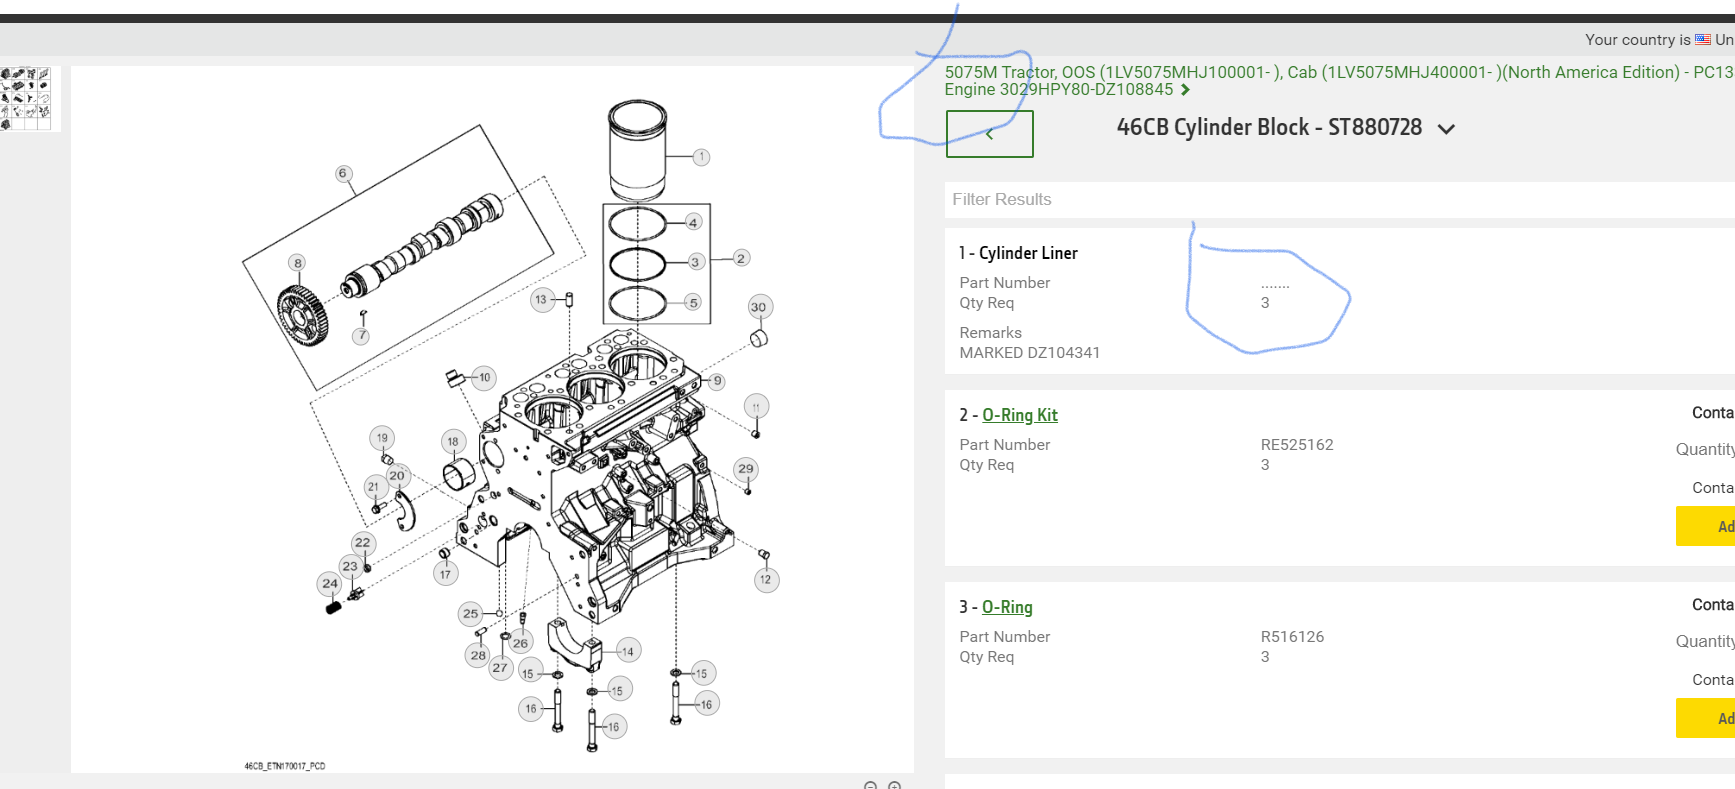Click callout 8 next to the camshaft gear
Image resolution: width=1735 pixels, height=789 pixels.
click(x=297, y=263)
